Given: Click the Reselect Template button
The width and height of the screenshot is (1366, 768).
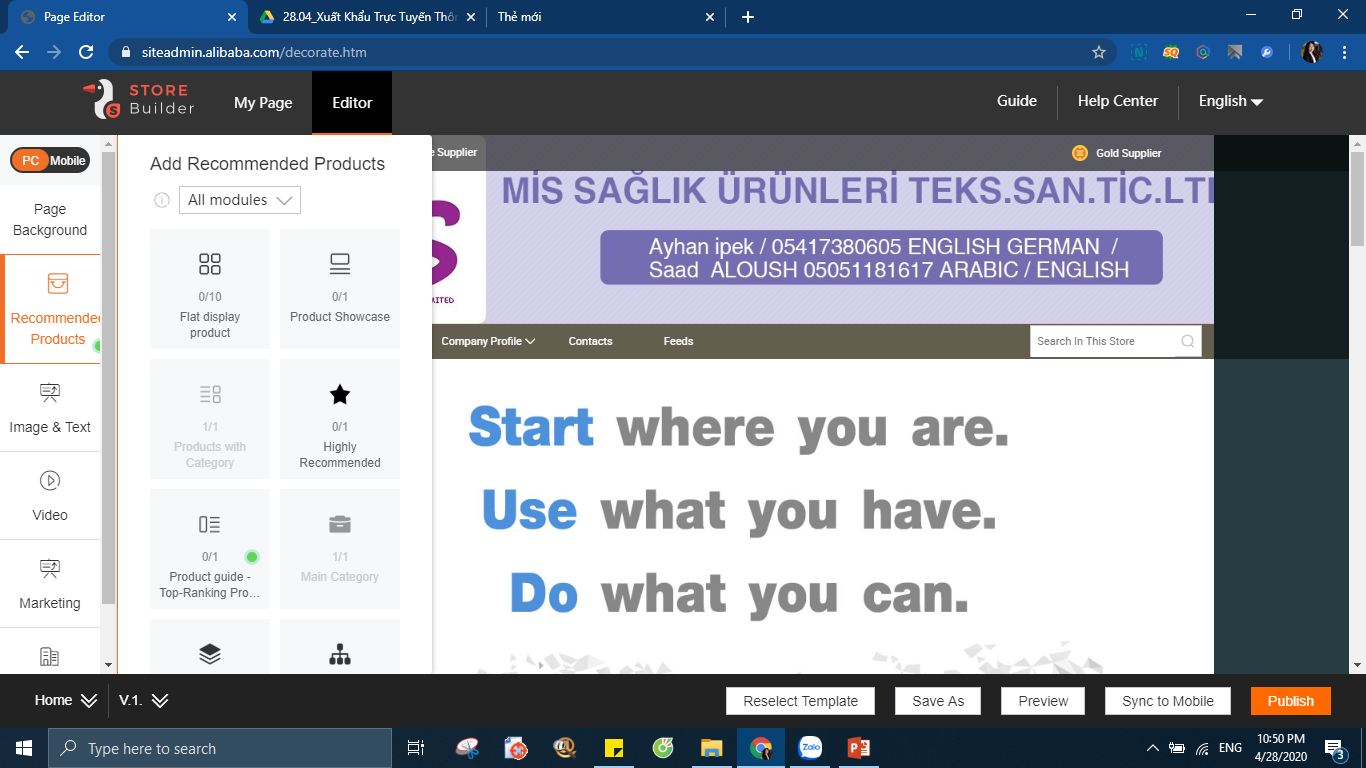Looking at the screenshot, I should 800,701.
